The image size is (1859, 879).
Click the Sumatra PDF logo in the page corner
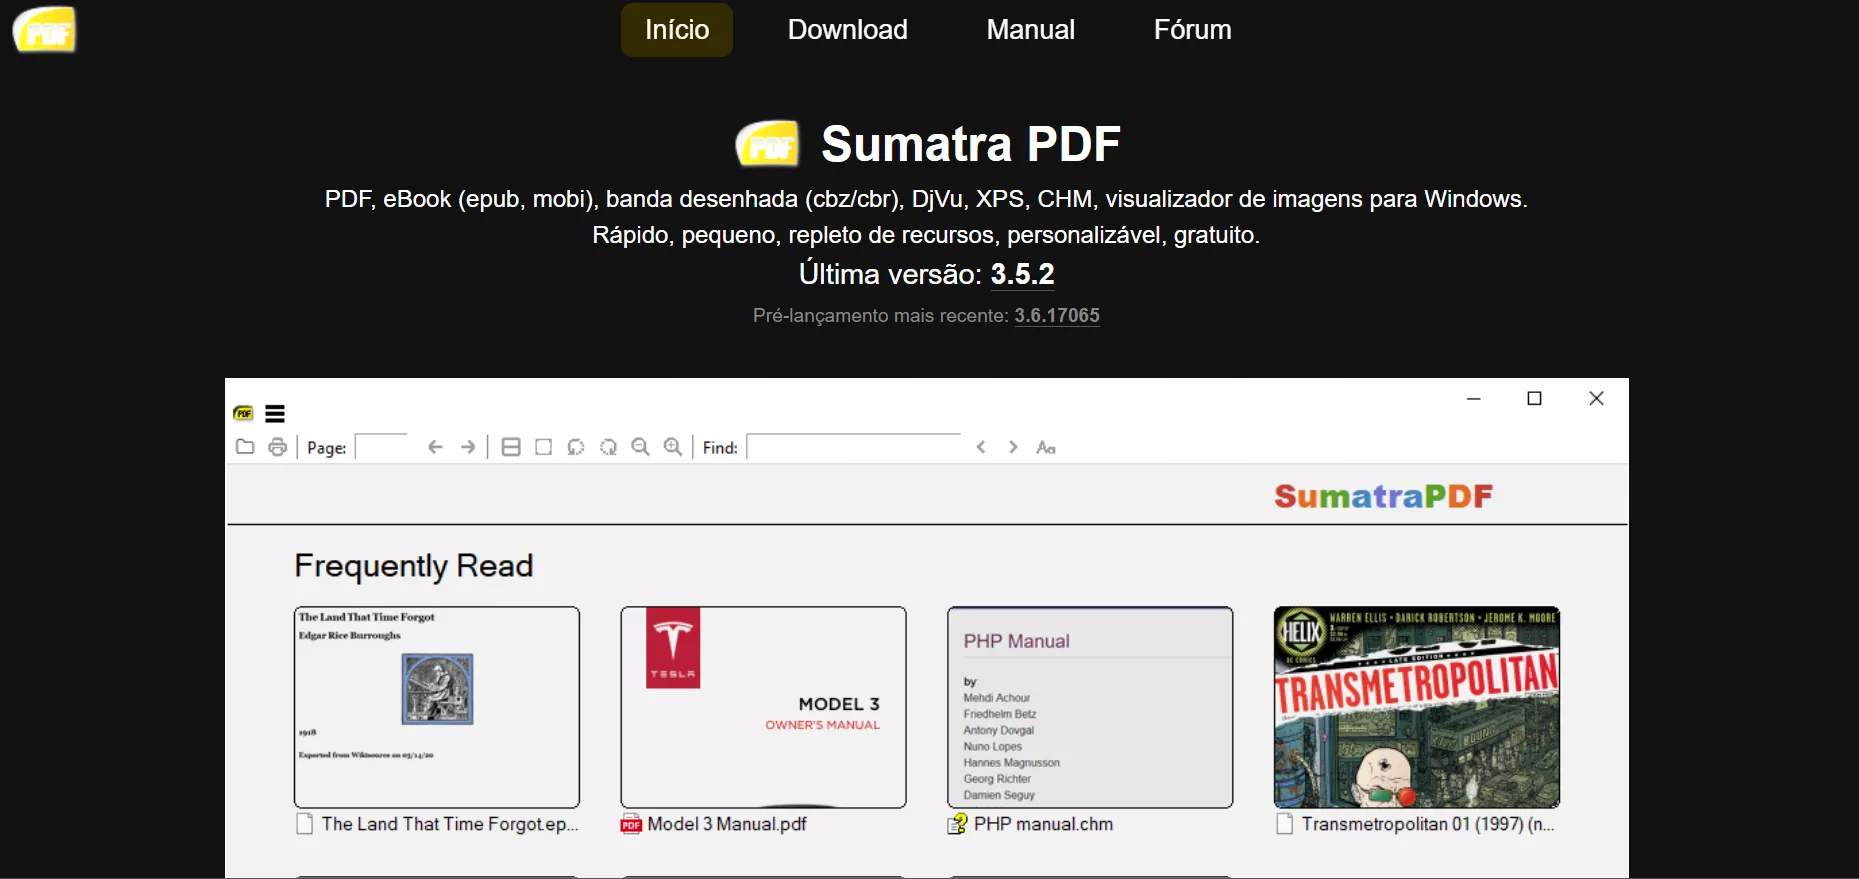pyautogui.click(x=44, y=30)
